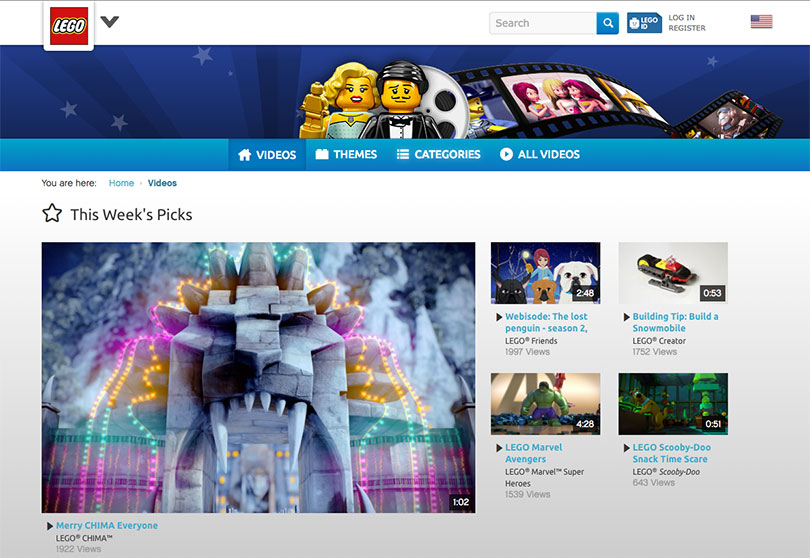The height and width of the screenshot is (558, 810).
Task: Click the clapperboard icon next to THEMES
Action: point(322,154)
